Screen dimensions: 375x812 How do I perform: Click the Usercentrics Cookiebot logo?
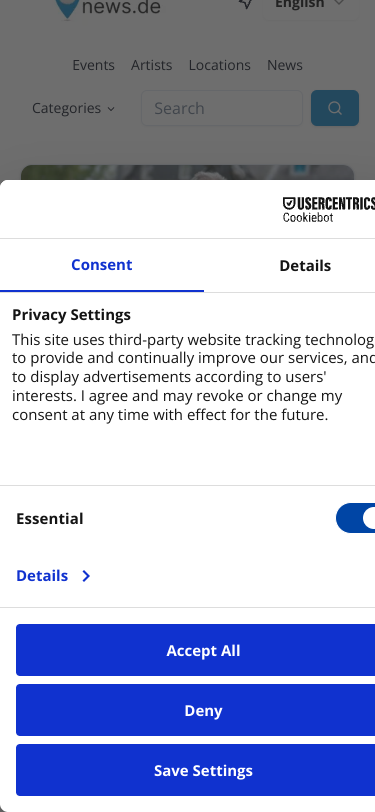[328, 210]
